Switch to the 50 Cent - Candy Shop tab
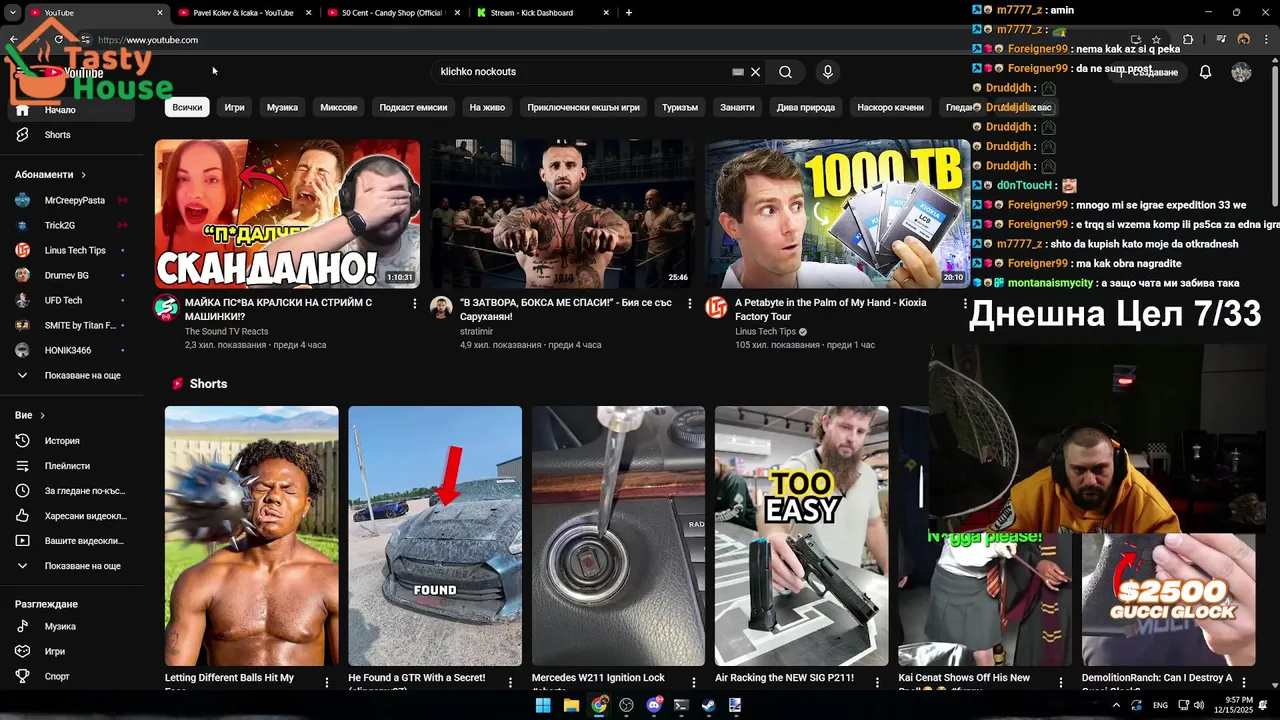This screenshot has width=1280, height=720. [394, 13]
